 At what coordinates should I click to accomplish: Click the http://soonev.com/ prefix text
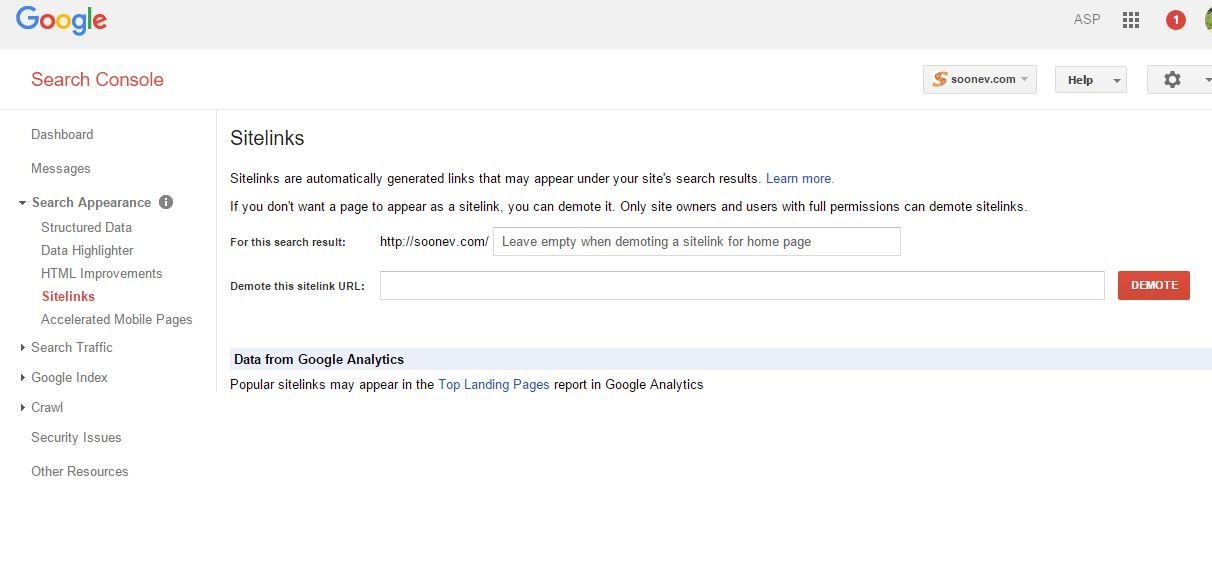[x=434, y=241]
